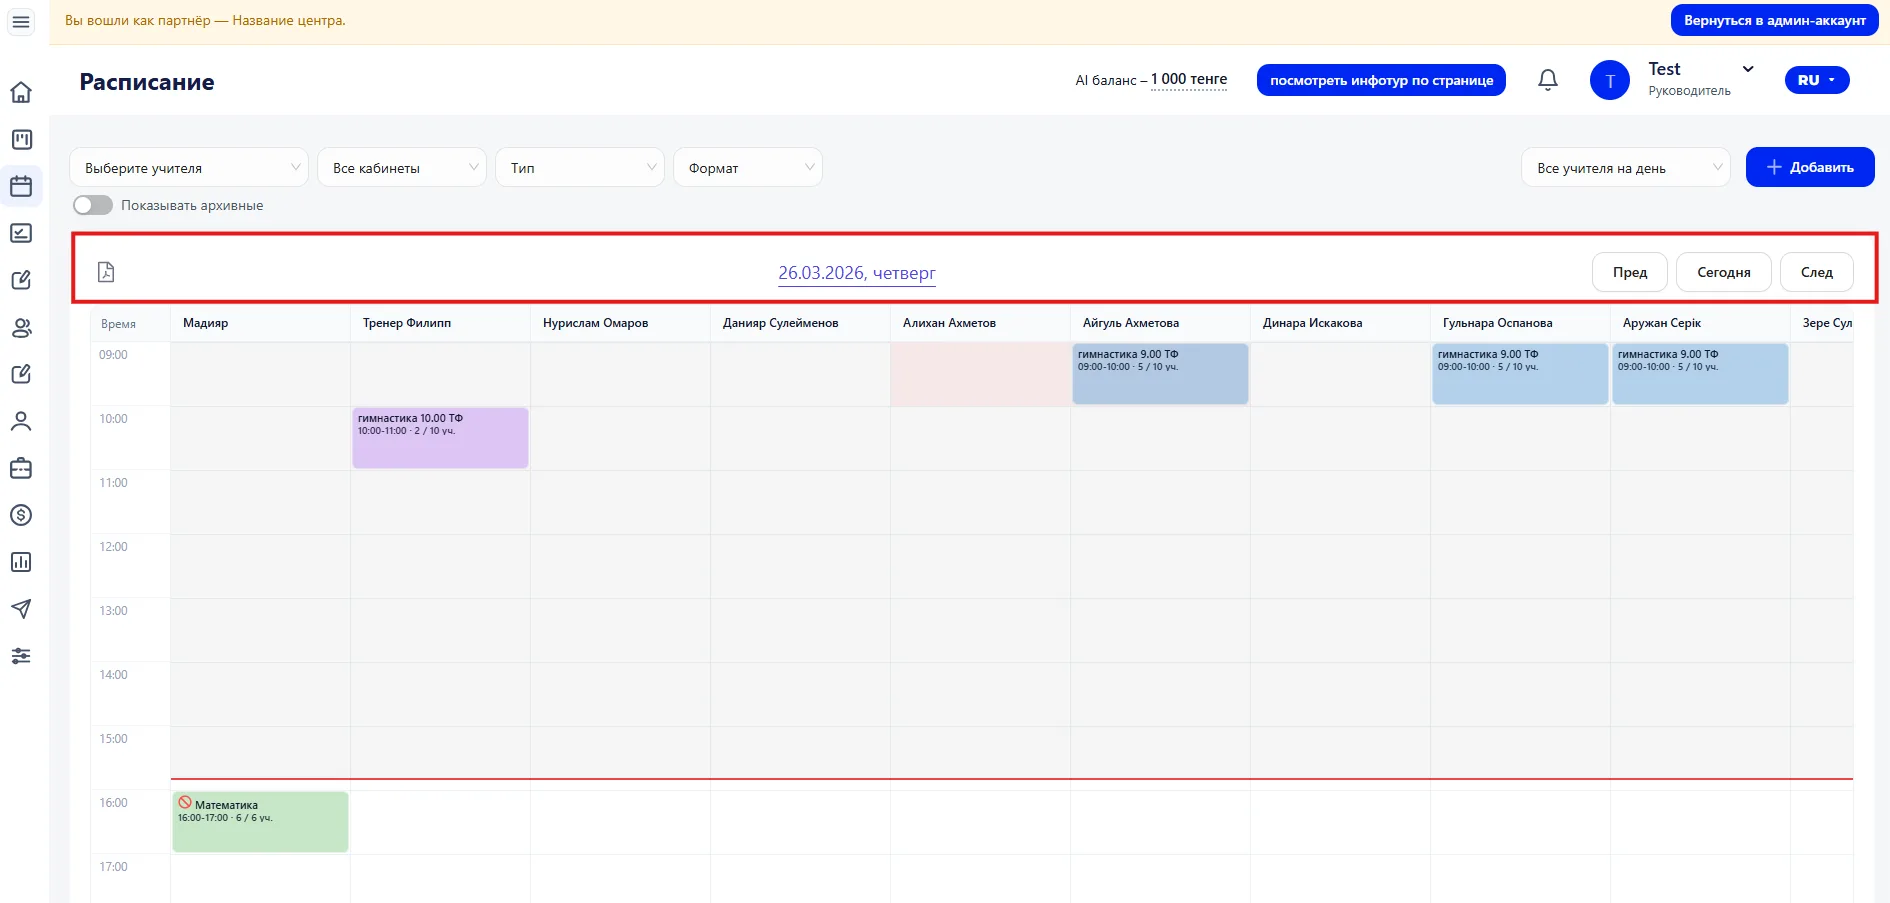Open the dollar finance sidebar icon

21,515
